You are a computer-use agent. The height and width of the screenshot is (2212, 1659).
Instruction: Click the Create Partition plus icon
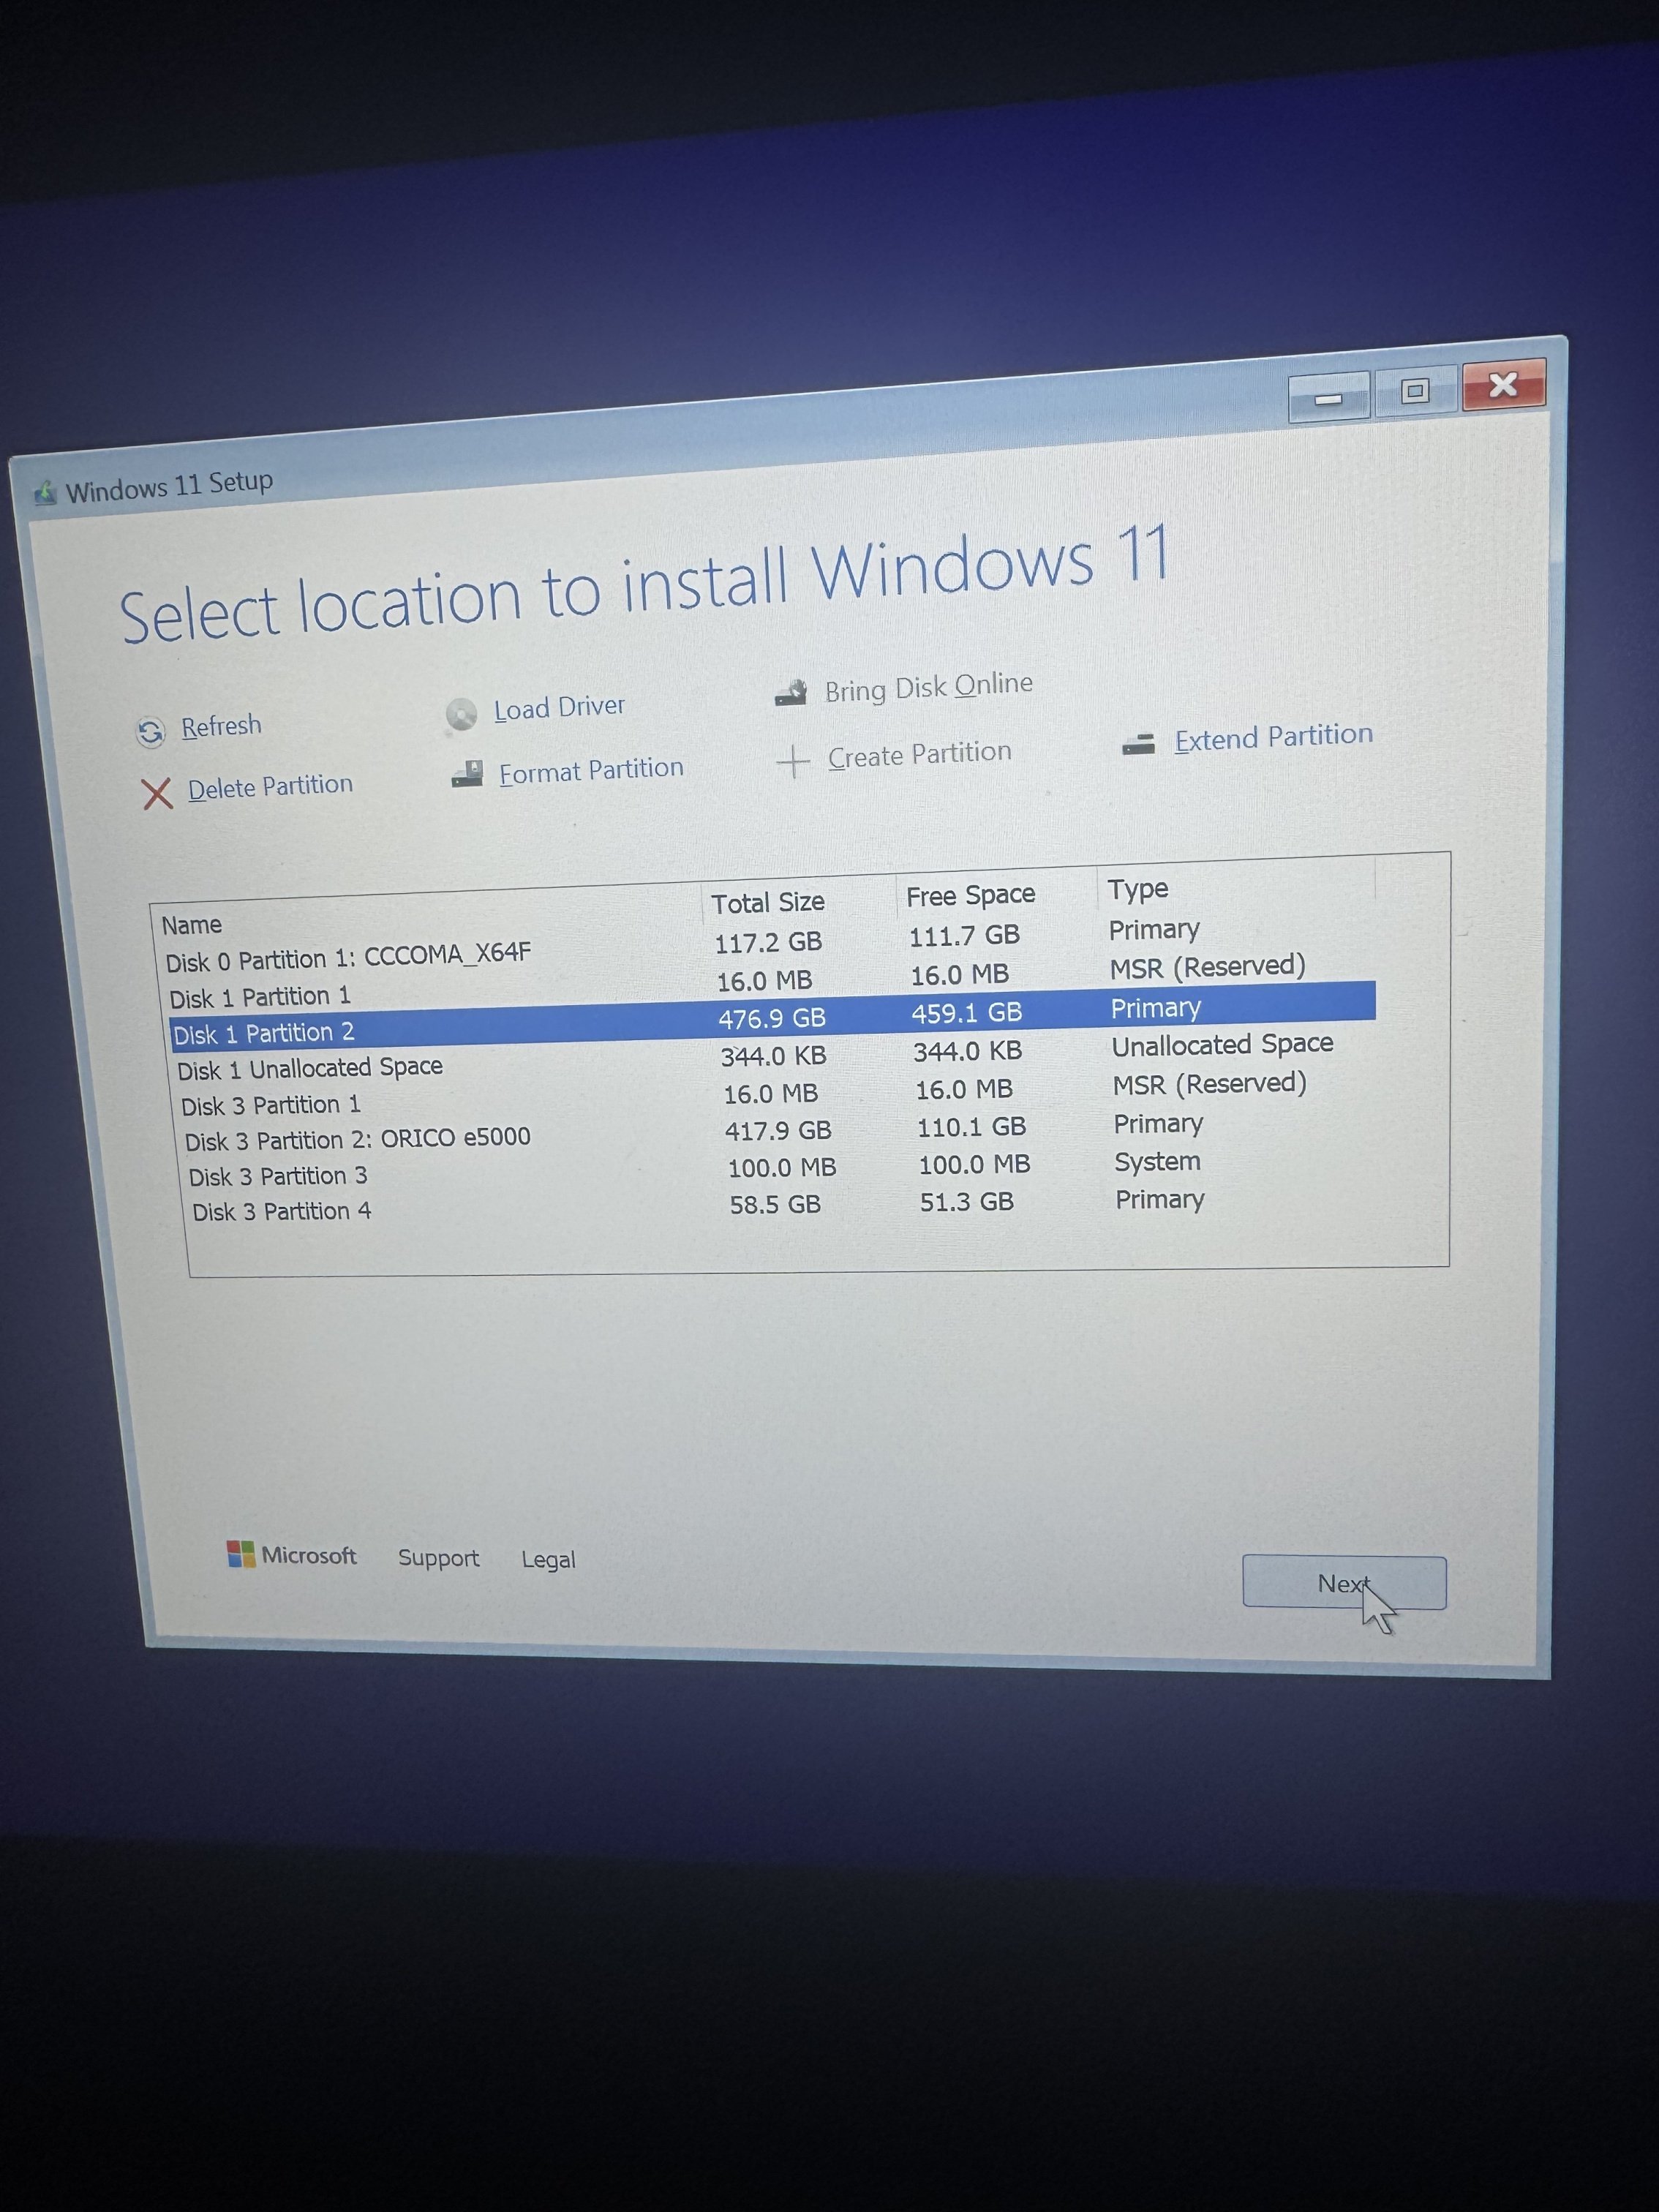(x=793, y=761)
